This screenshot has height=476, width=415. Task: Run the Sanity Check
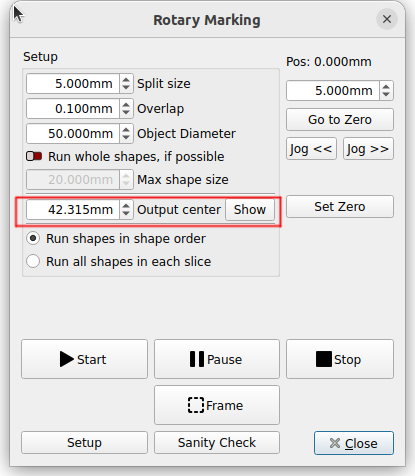217,443
